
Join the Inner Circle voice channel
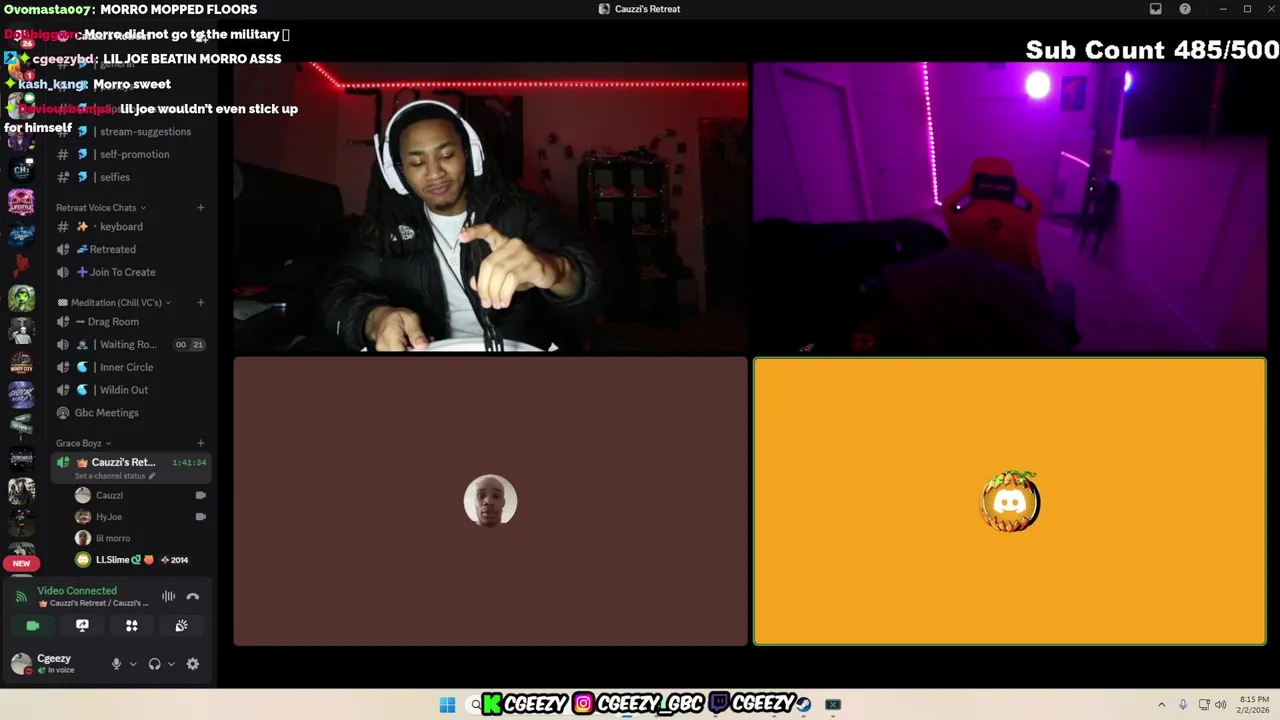[131, 367]
